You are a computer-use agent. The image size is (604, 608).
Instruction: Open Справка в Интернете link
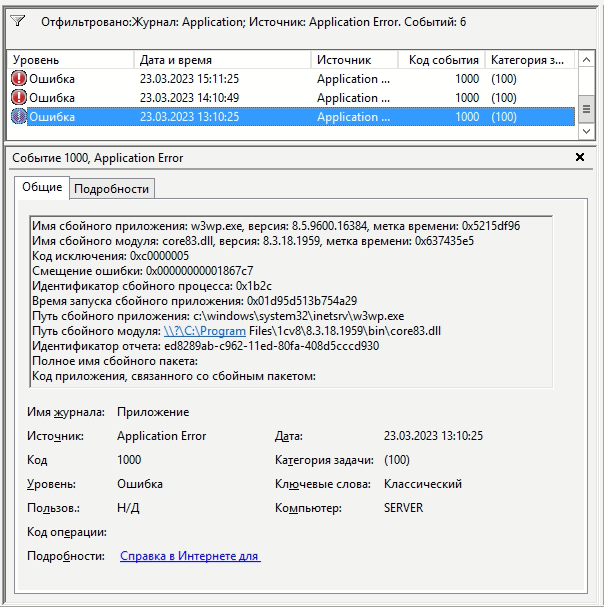click(x=190, y=556)
